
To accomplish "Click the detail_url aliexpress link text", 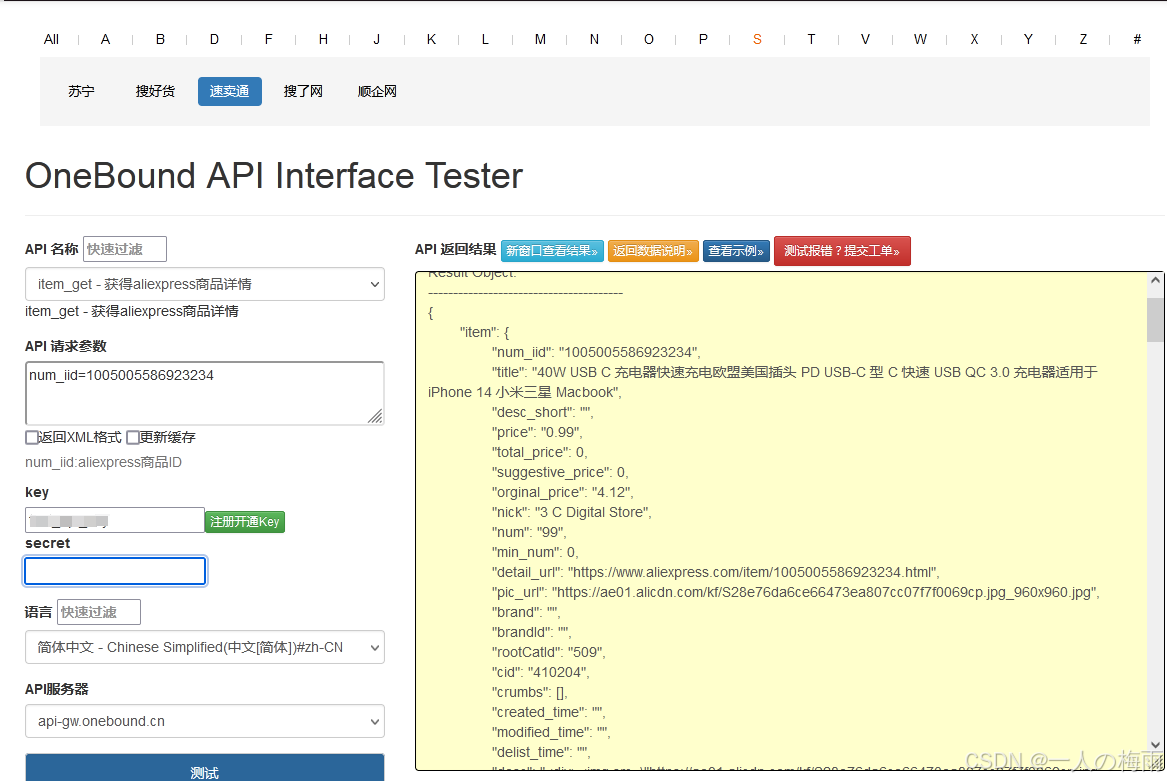I will point(750,573).
